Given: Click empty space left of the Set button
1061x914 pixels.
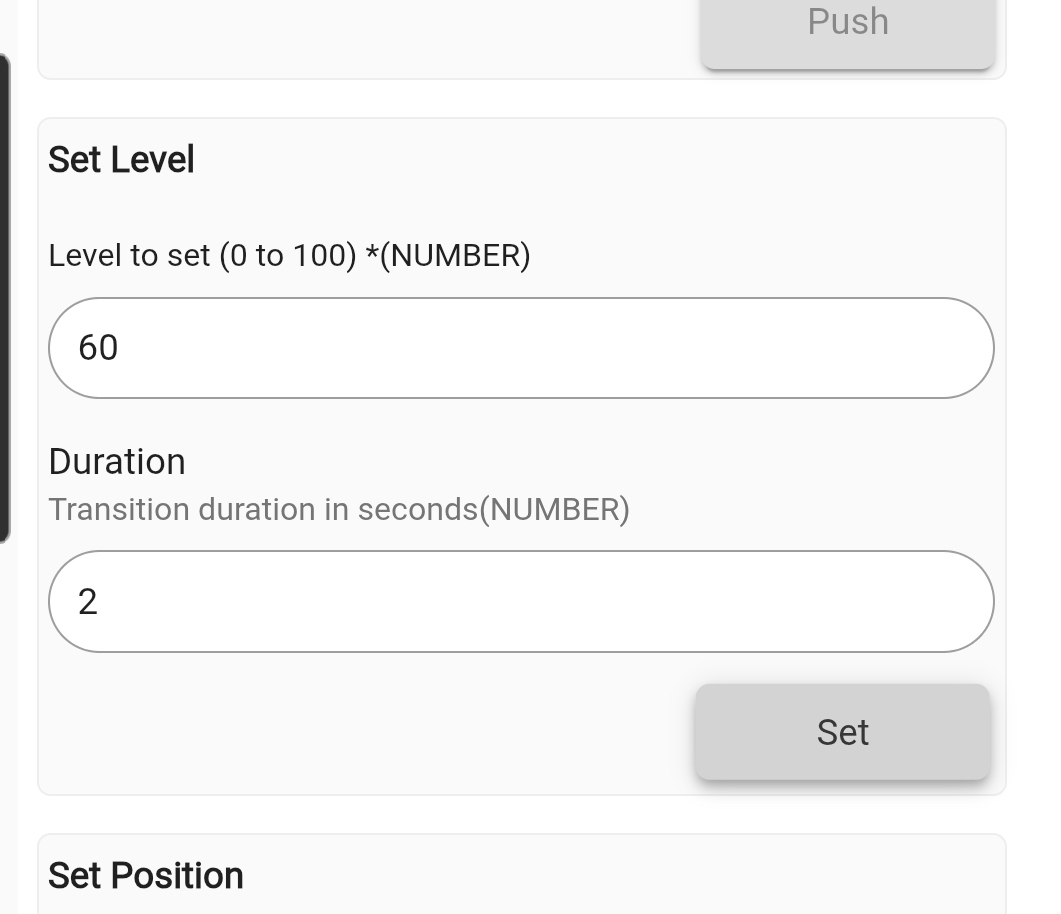Looking at the screenshot, I should click(370, 732).
